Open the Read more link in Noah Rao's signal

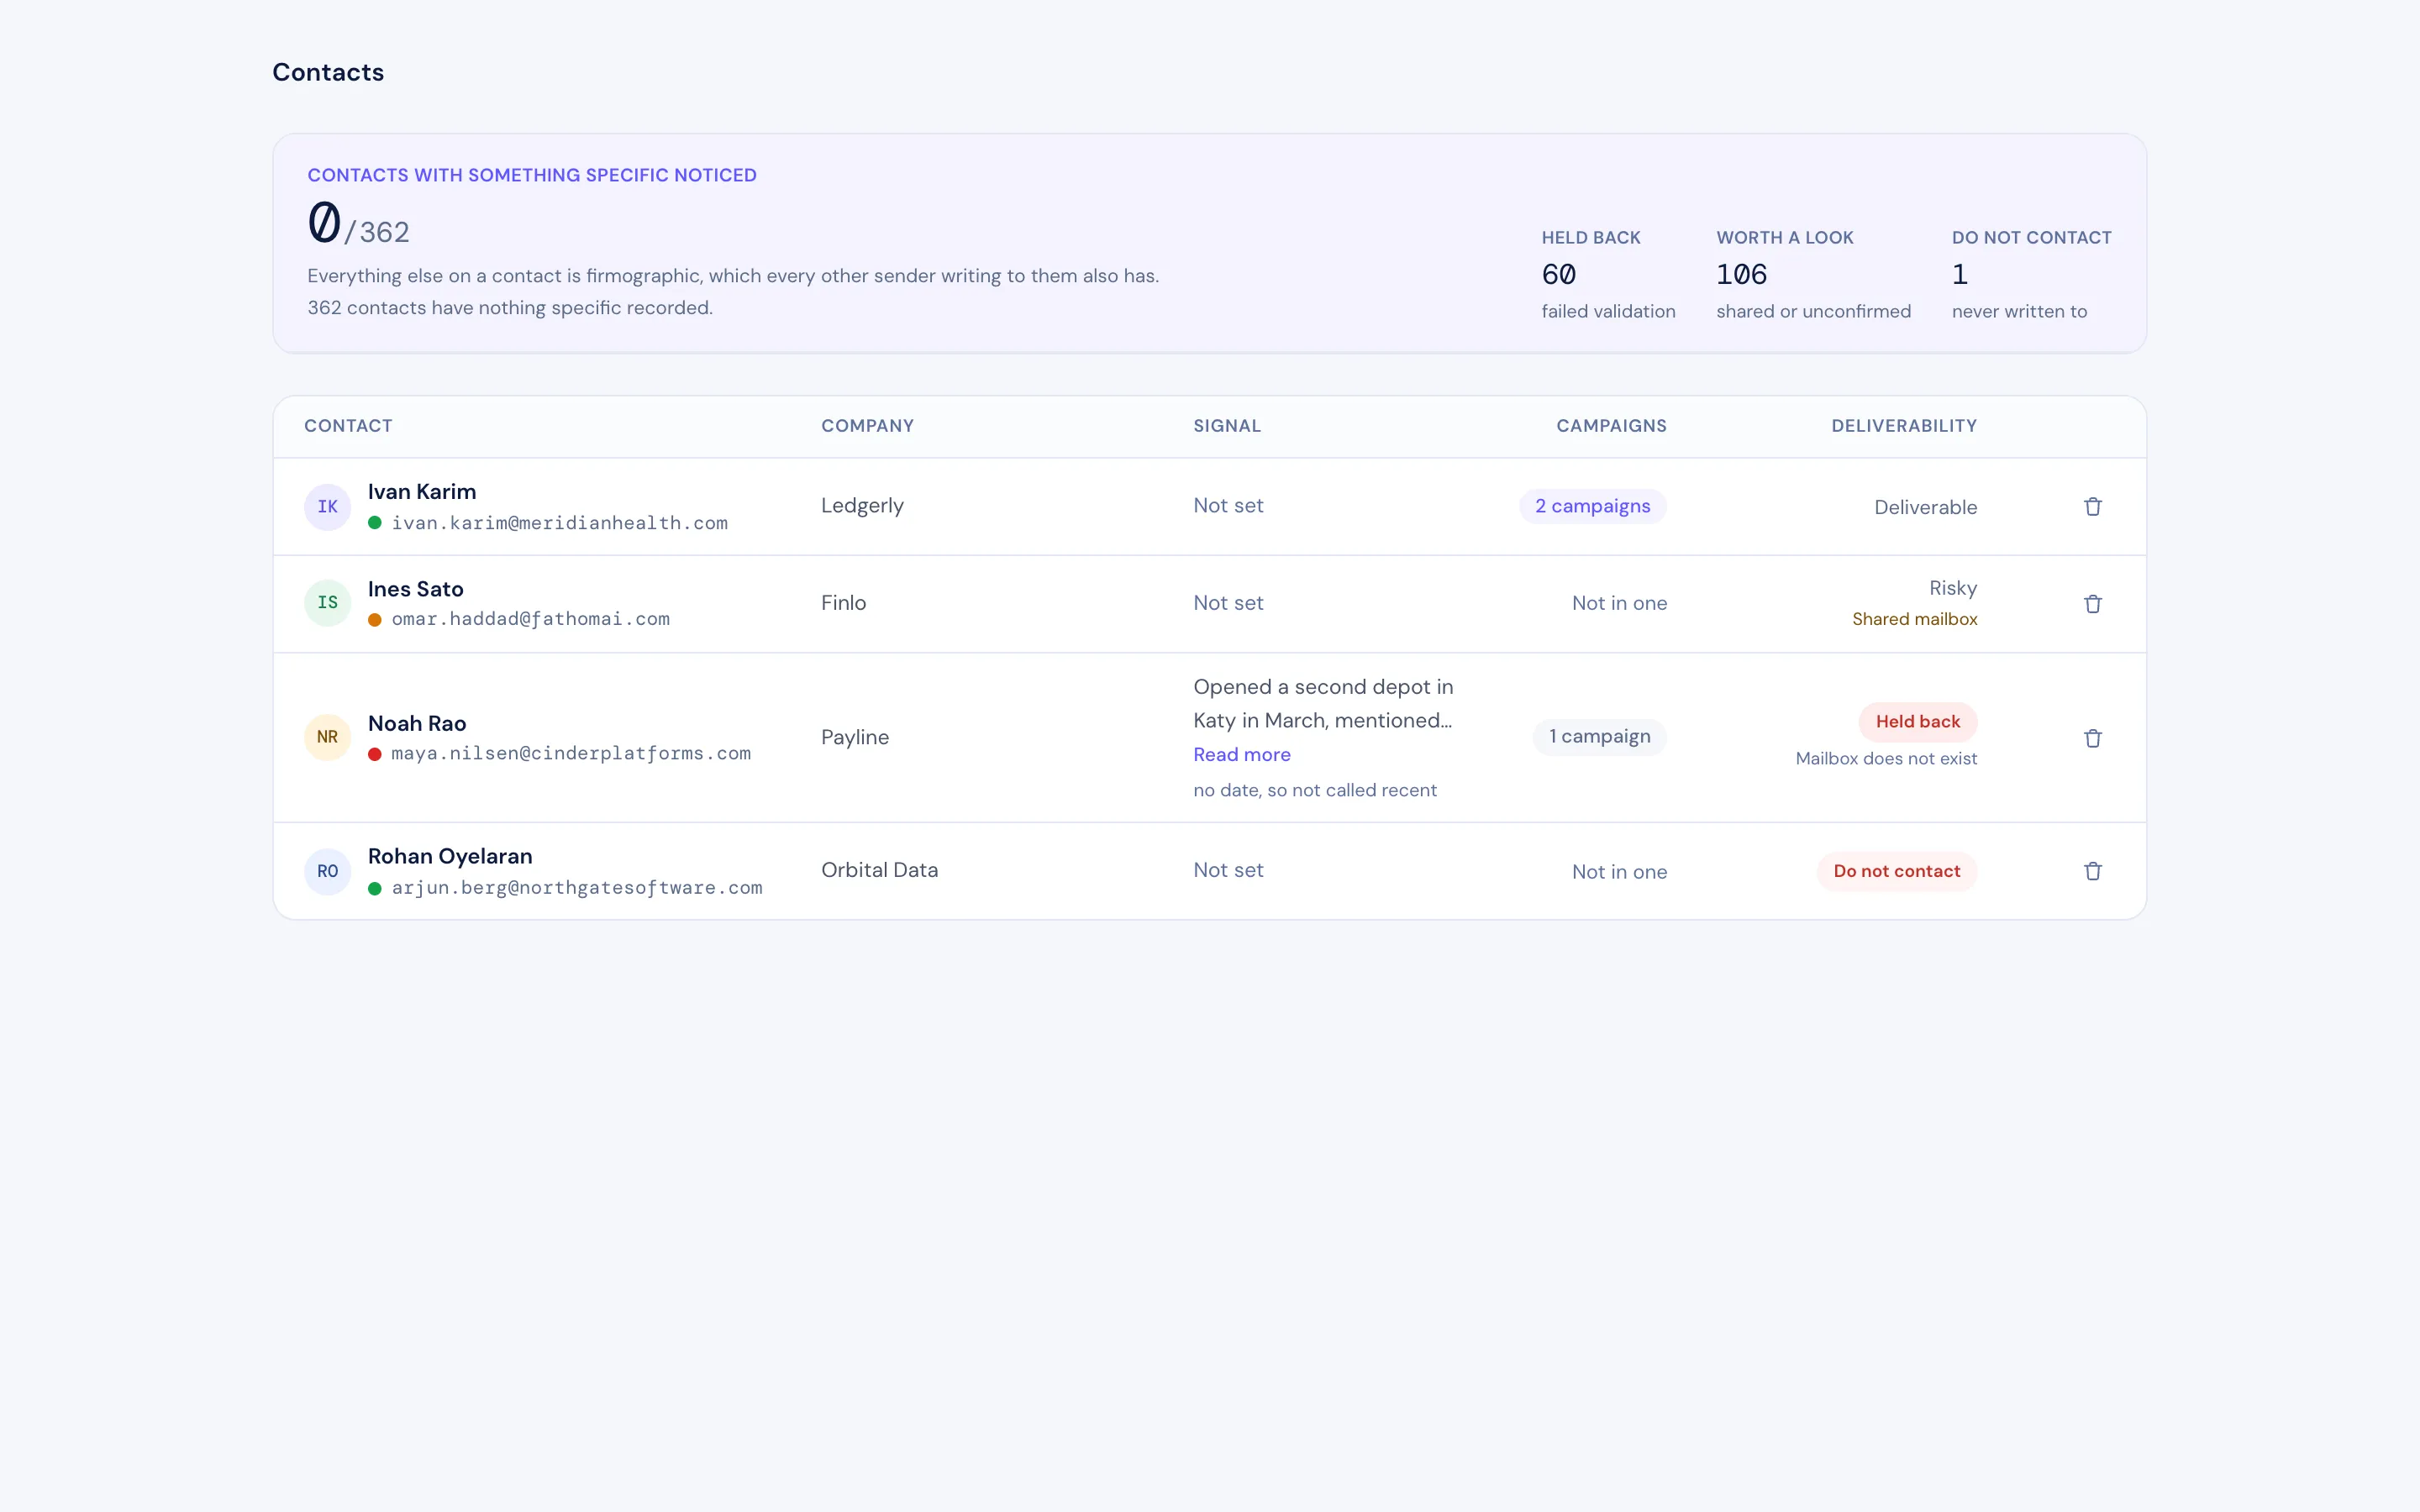coord(1241,755)
